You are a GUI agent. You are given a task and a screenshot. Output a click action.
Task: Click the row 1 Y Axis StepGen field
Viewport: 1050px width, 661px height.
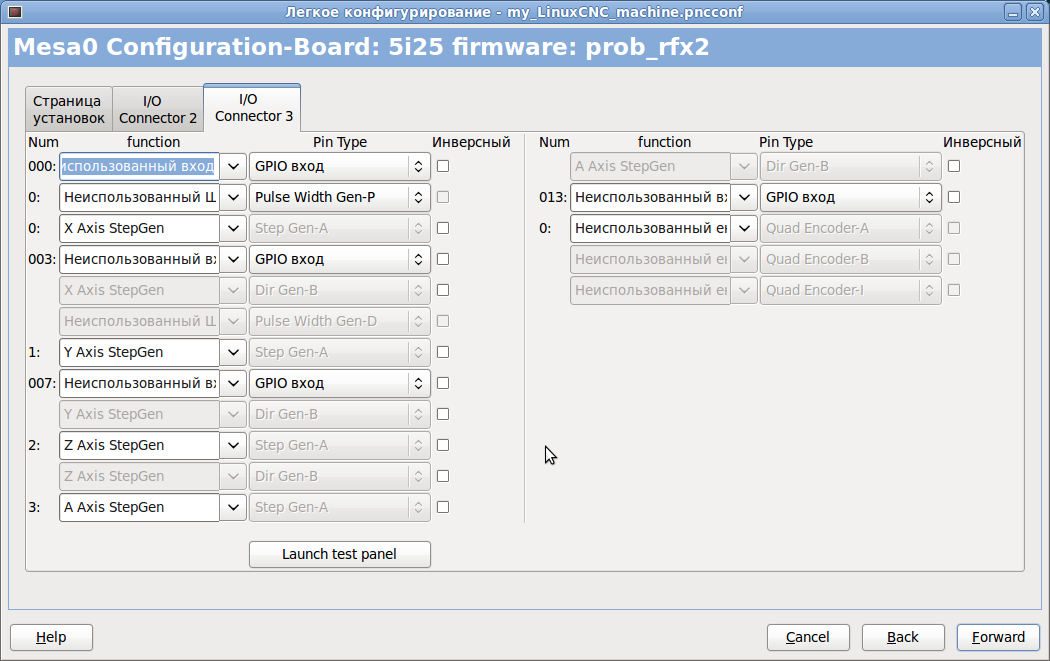pos(139,352)
